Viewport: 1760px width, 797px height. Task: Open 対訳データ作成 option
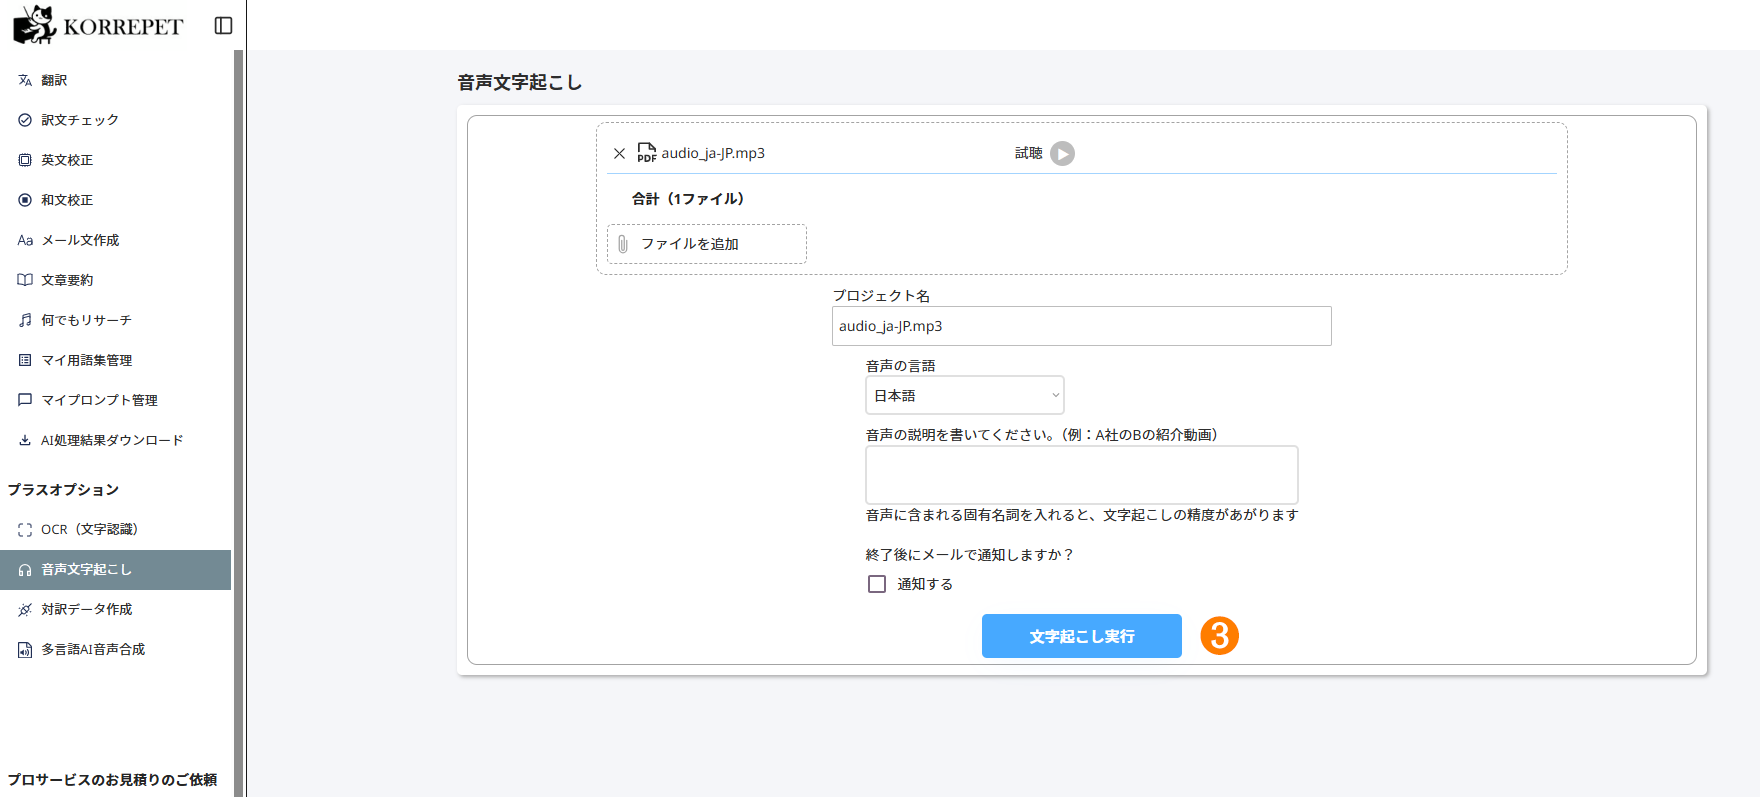(115, 610)
